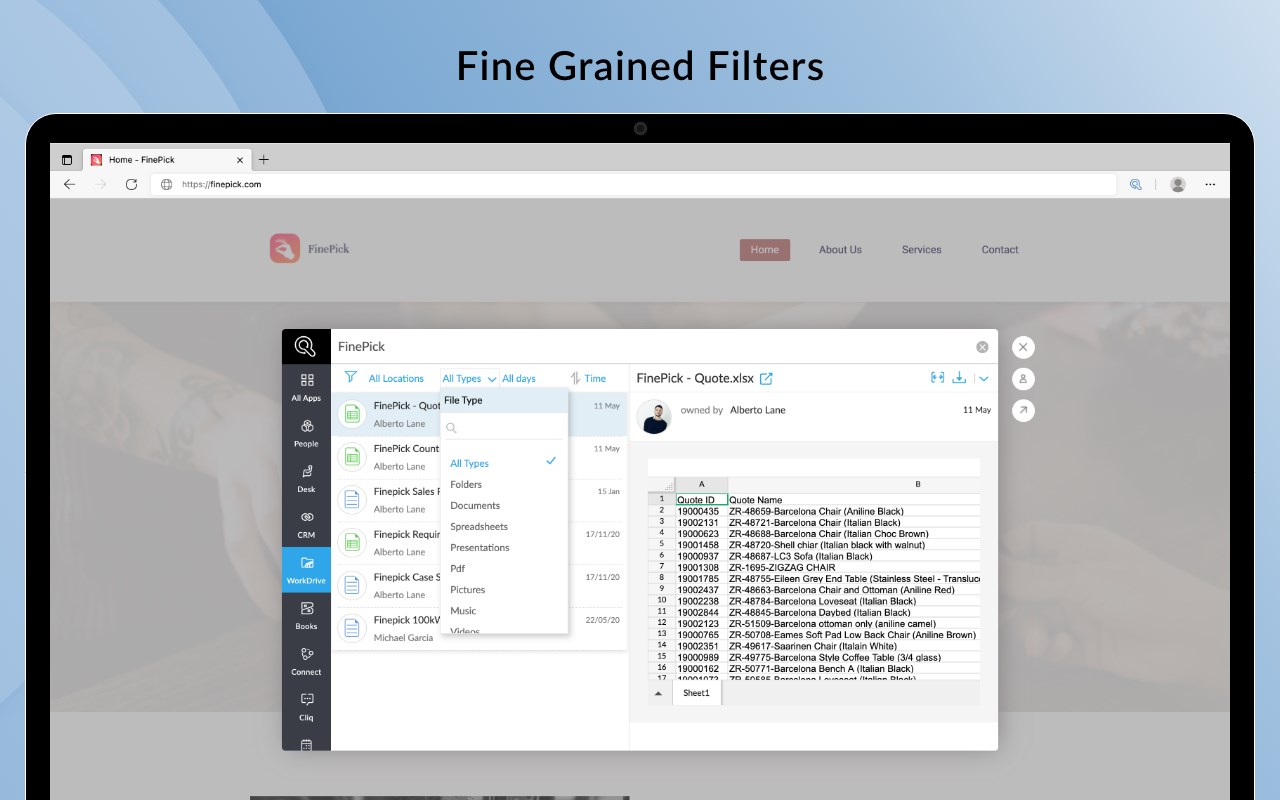Open Quote.xlsx in new window icon
1280x800 pixels.
pos(767,379)
